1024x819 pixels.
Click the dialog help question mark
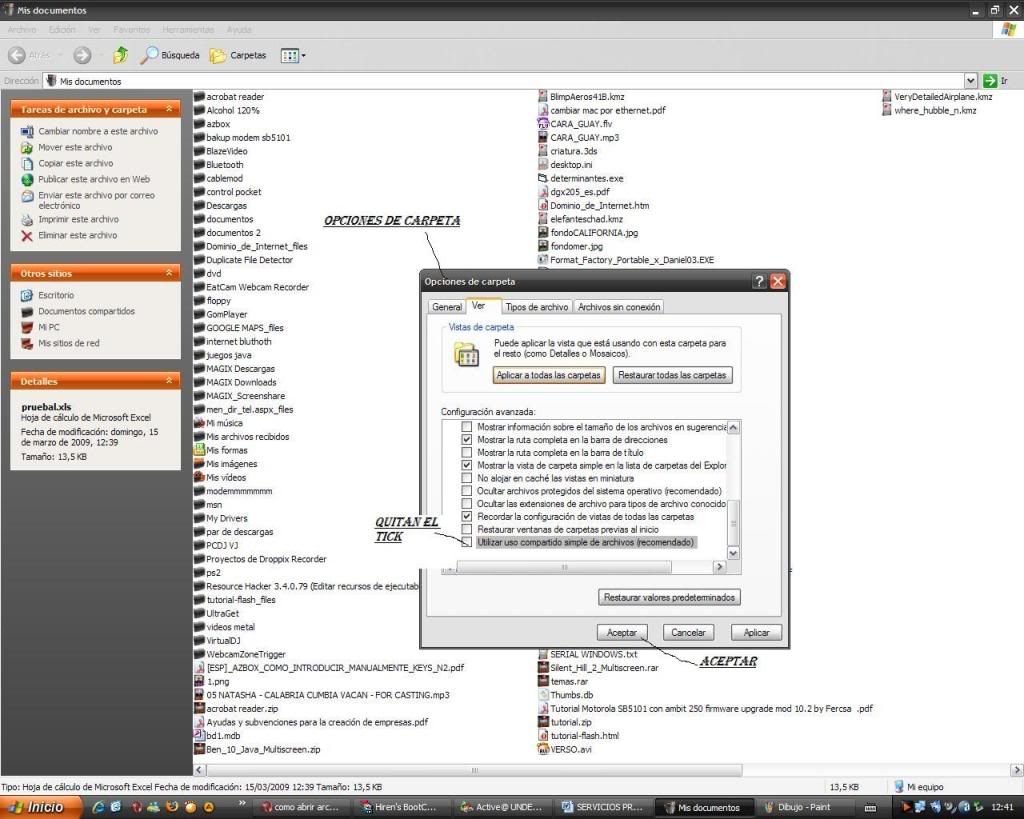tap(759, 281)
